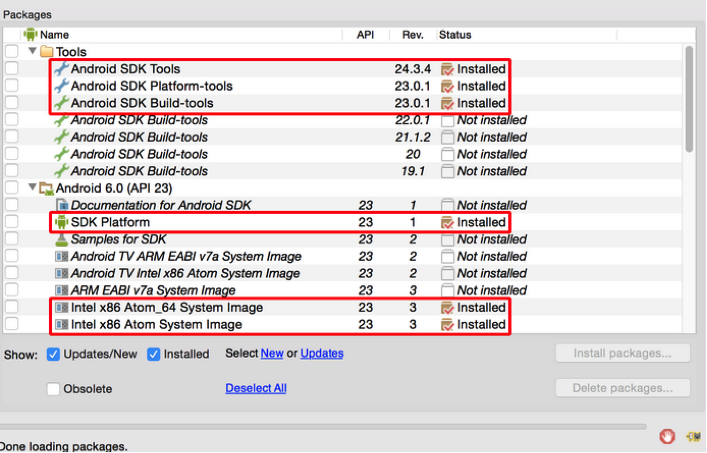Click the Updates link
Viewport: 707px width, 453px height.
tap(321, 353)
